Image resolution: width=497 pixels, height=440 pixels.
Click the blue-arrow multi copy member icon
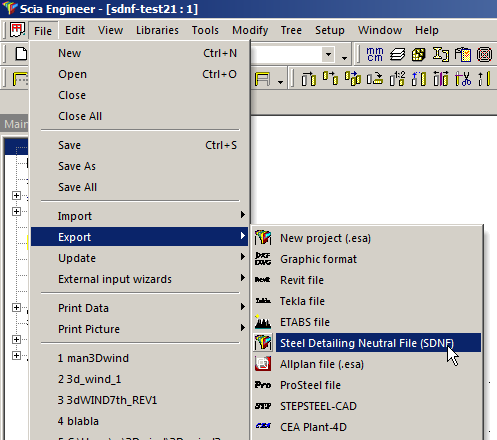click(353, 79)
